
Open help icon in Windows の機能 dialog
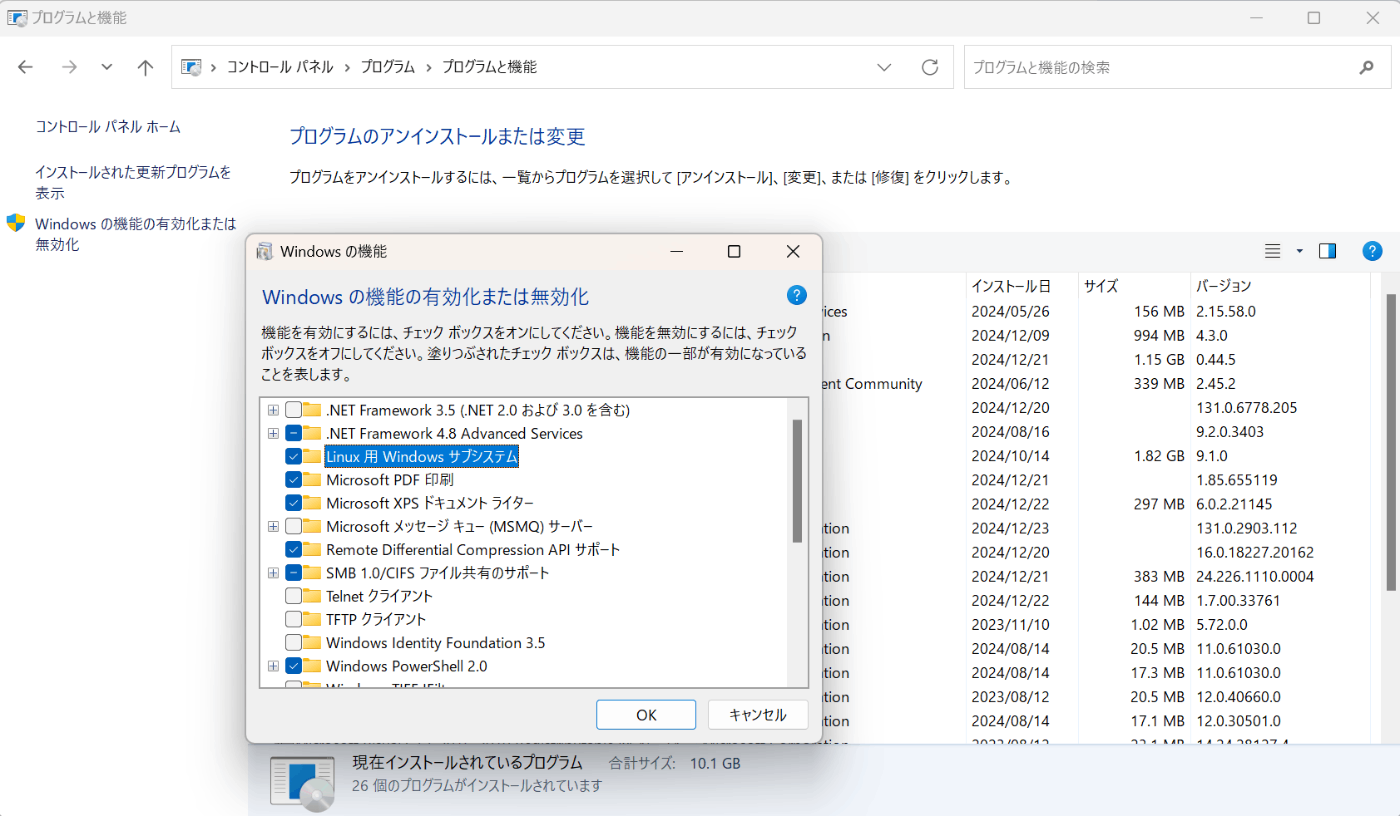pos(797,295)
